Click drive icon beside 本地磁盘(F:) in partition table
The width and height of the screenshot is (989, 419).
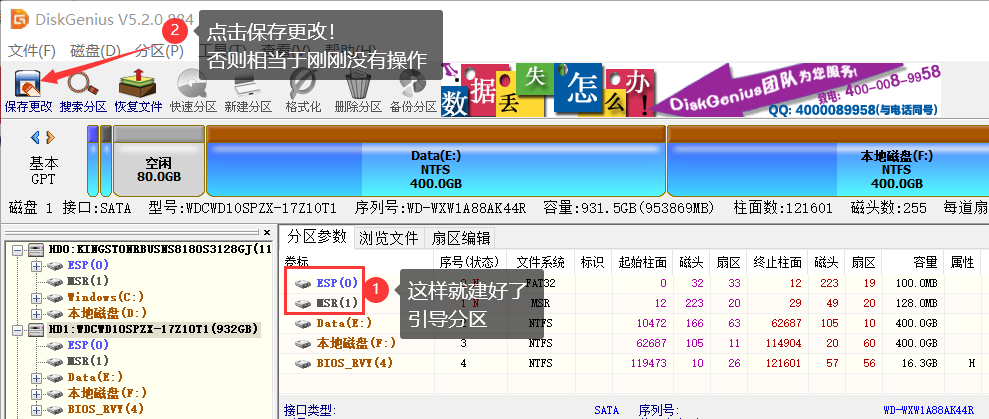pyautogui.click(x=303, y=344)
